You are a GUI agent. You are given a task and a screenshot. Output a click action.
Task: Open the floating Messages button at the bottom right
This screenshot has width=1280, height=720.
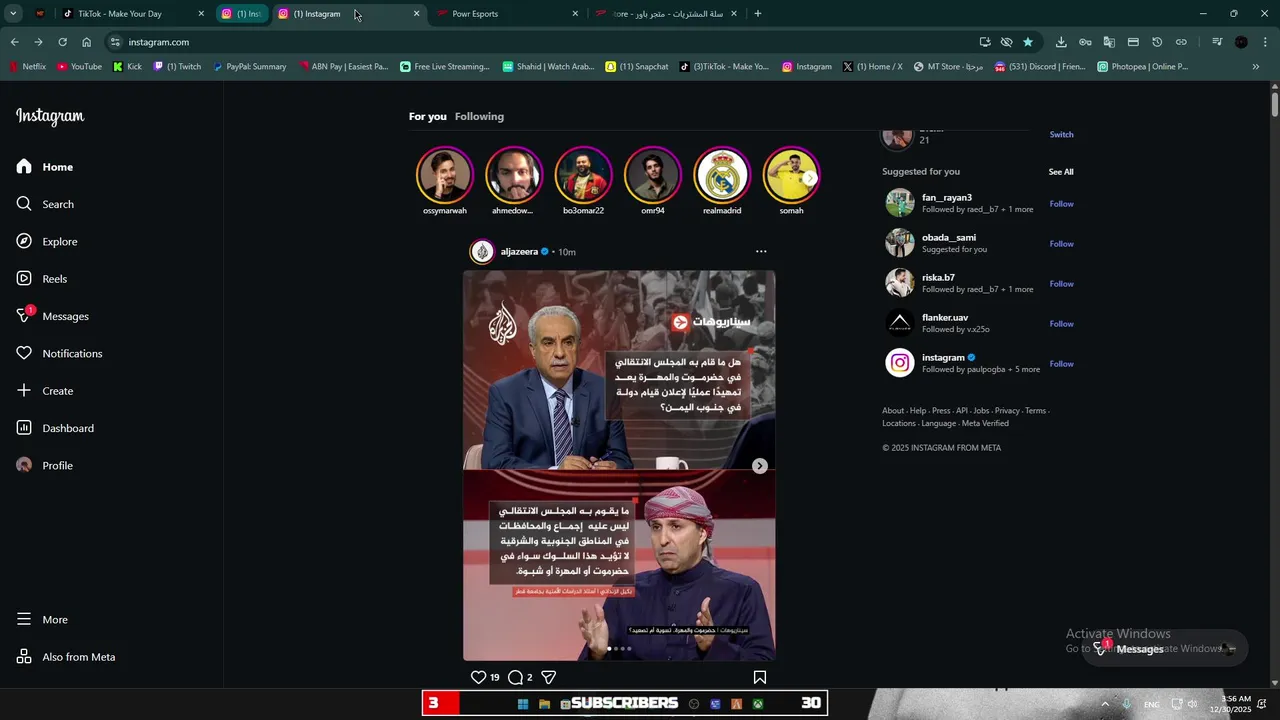pos(1165,649)
